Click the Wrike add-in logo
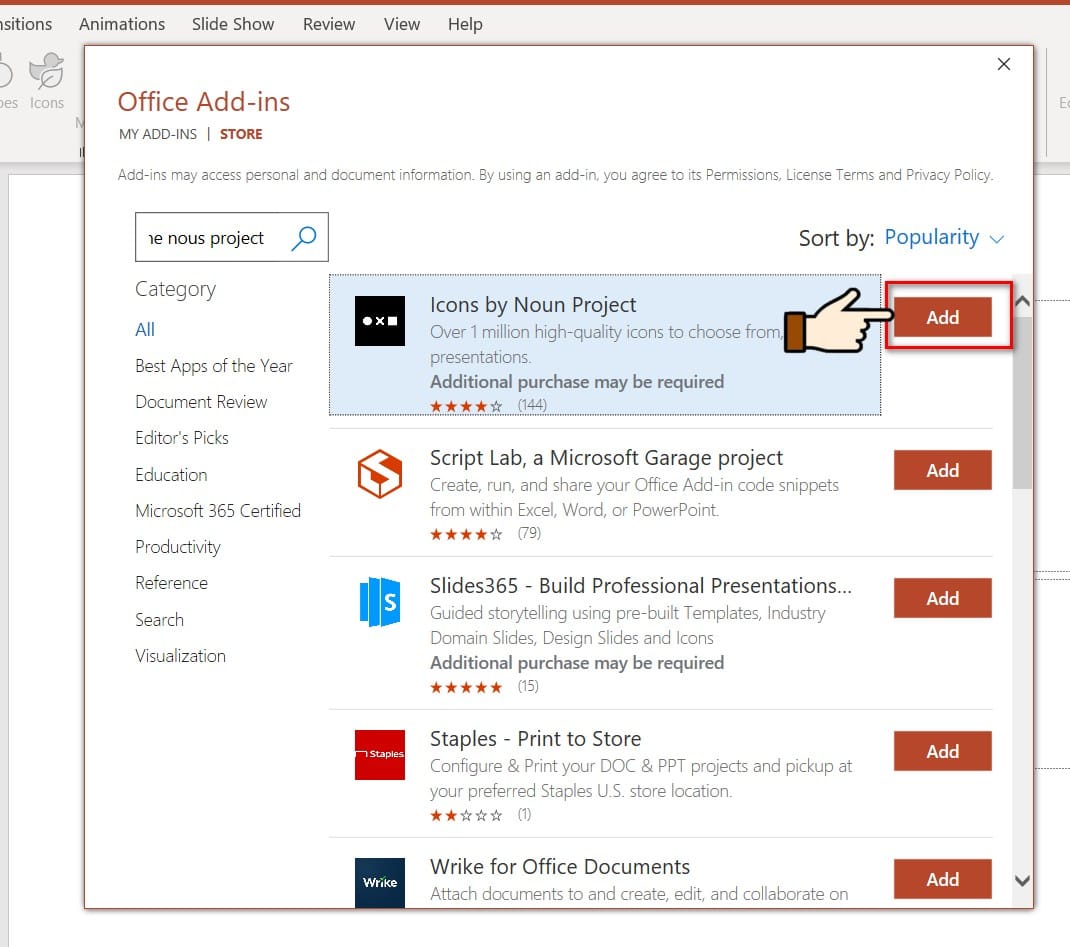The width and height of the screenshot is (1070, 947). (379, 882)
